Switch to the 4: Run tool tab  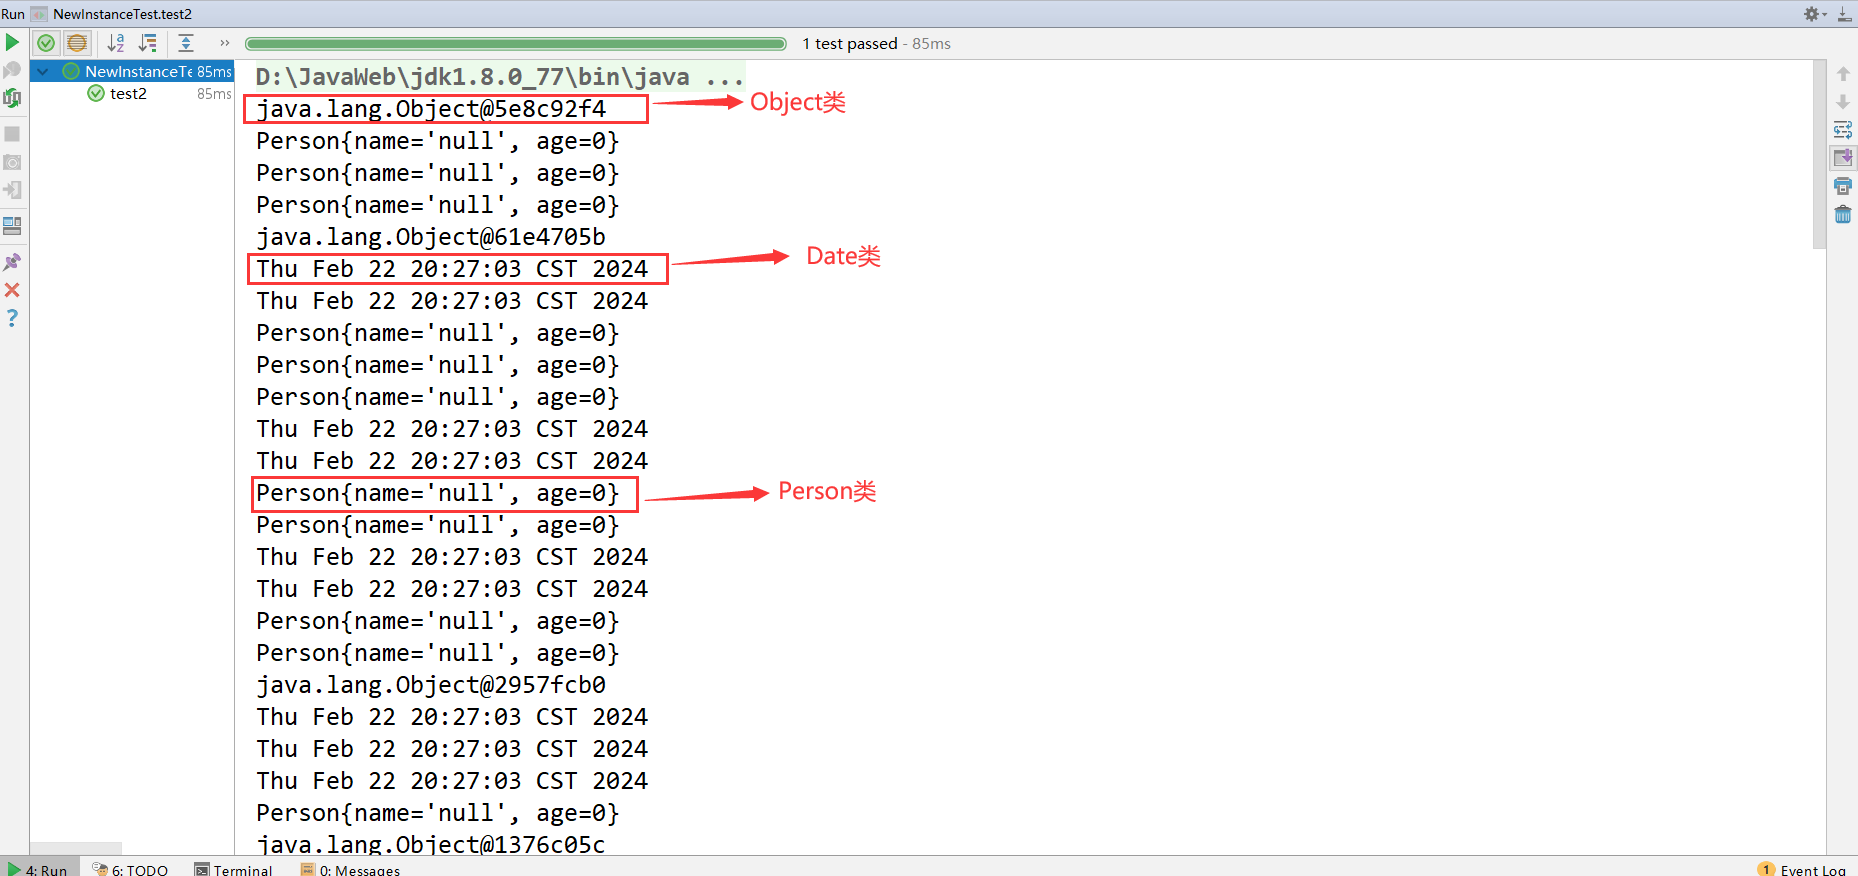point(38,869)
